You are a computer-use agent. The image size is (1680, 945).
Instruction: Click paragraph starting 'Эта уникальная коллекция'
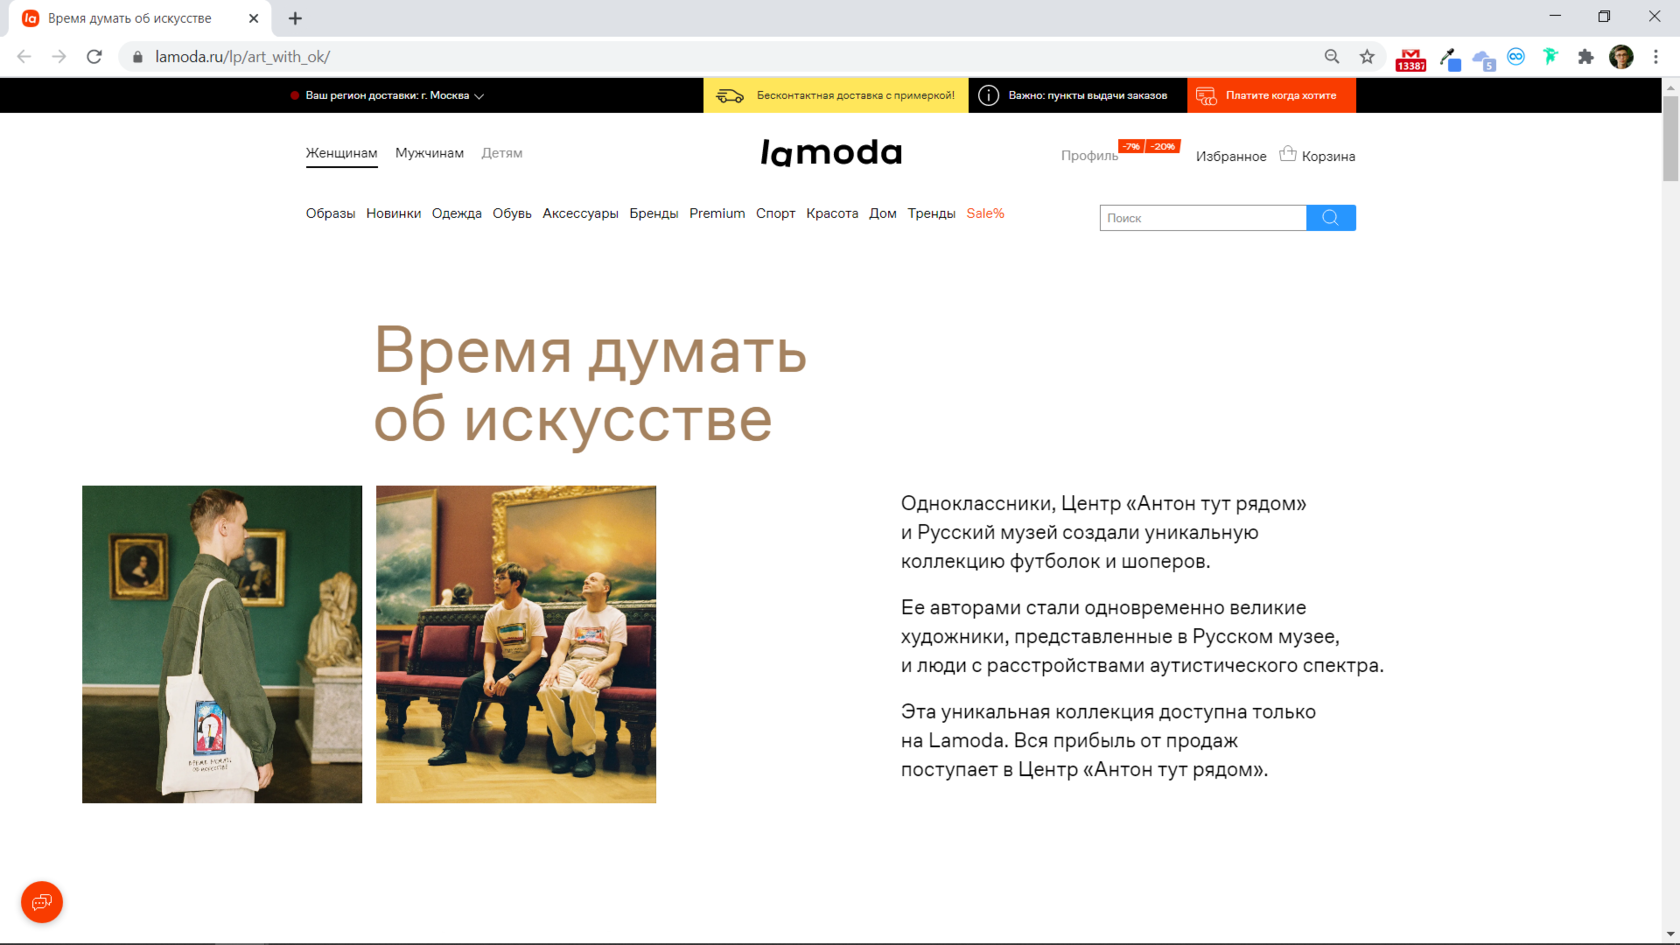[x=1108, y=740]
